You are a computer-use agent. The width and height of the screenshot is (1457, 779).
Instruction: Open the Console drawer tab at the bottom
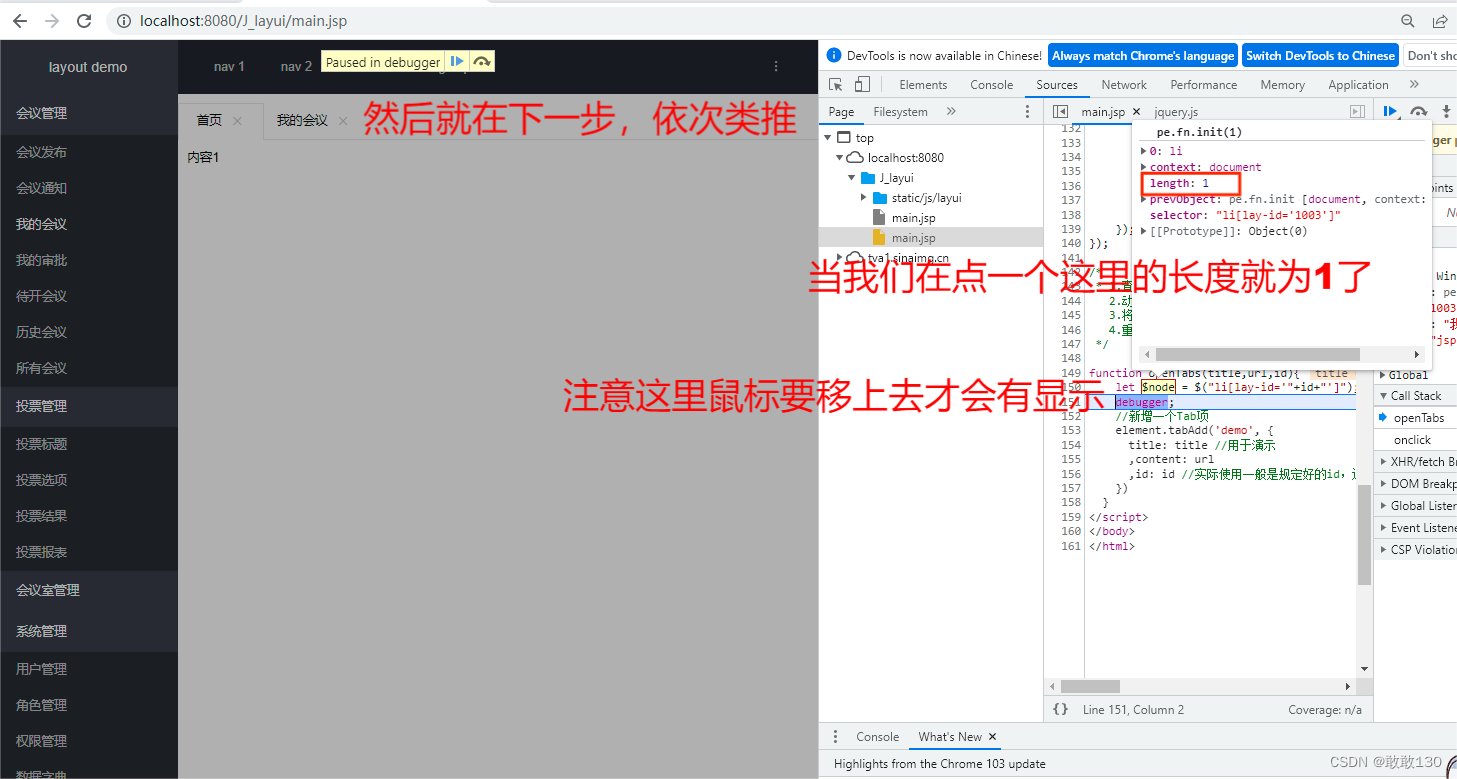[877, 737]
